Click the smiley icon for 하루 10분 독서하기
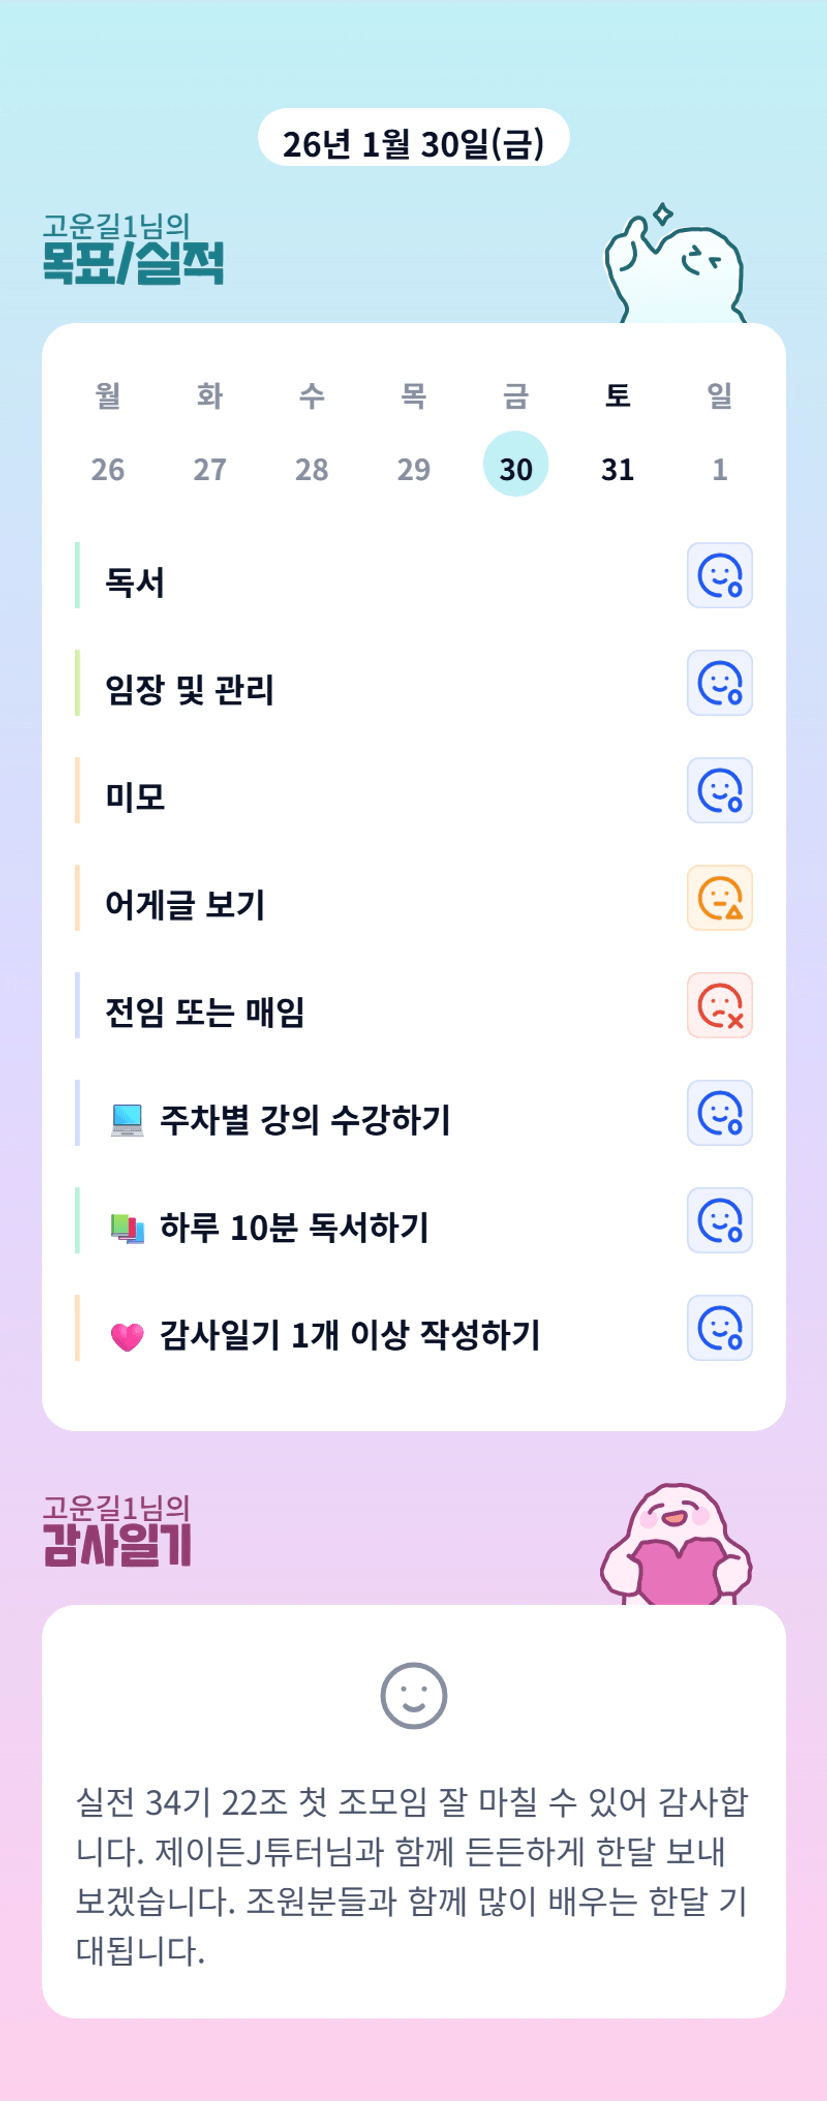Viewport: 827px width, 2101px height. pyautogui.click(x=719, y=1221)
